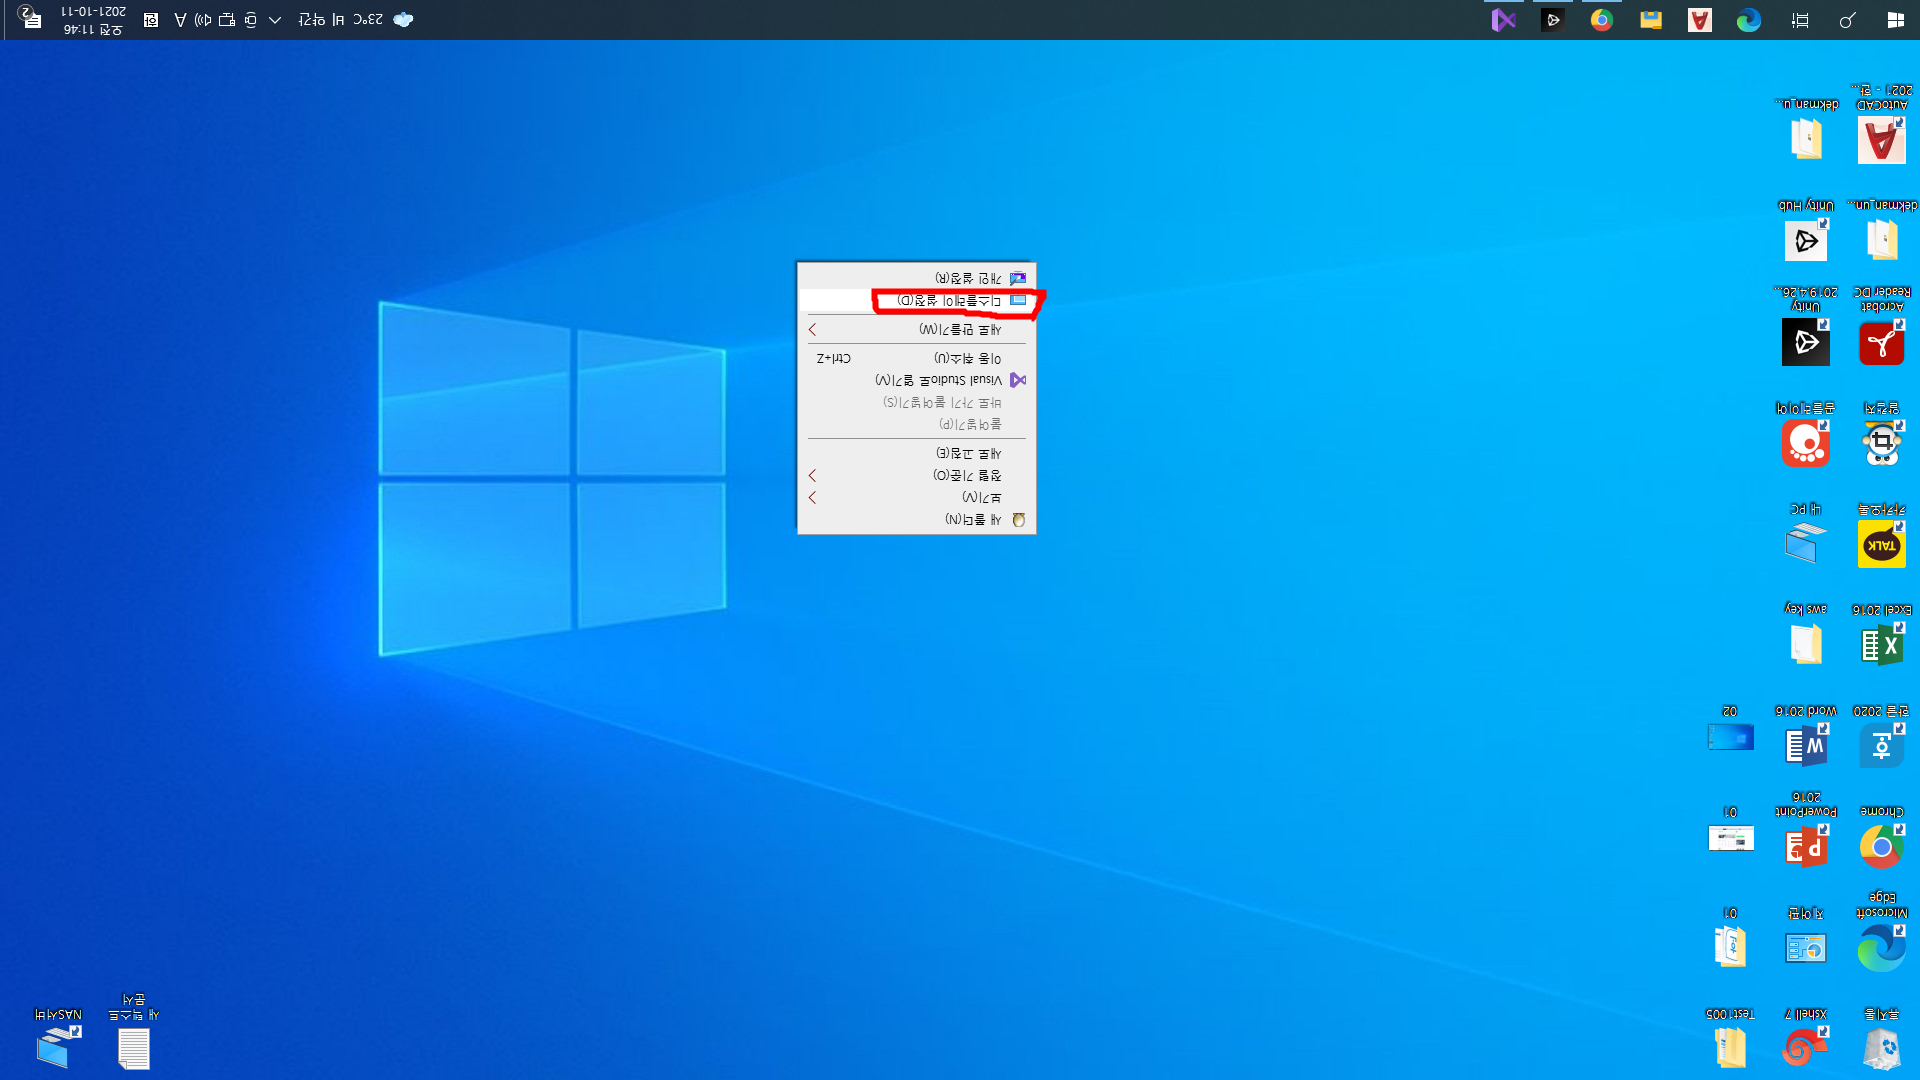
Task: Choose 새 폴더(N) in the context menu
Action: click(917, 519)
